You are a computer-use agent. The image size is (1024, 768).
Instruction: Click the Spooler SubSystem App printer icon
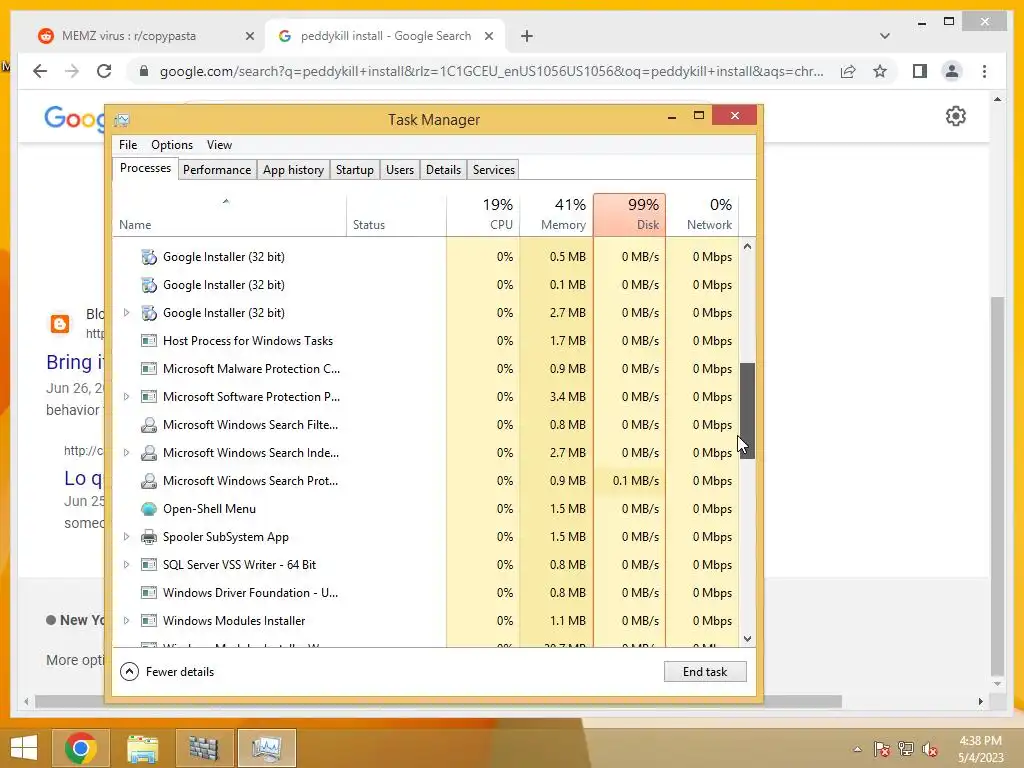[149, 537]
